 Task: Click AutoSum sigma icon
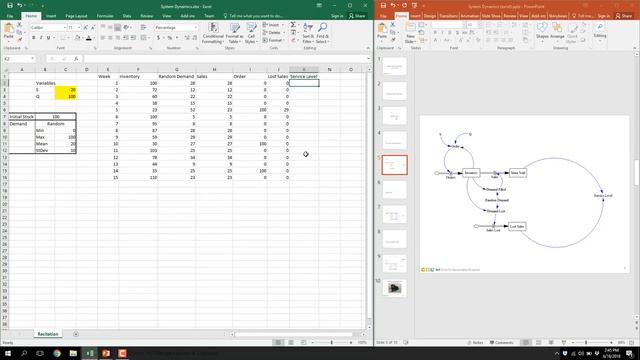coord(293,25)
